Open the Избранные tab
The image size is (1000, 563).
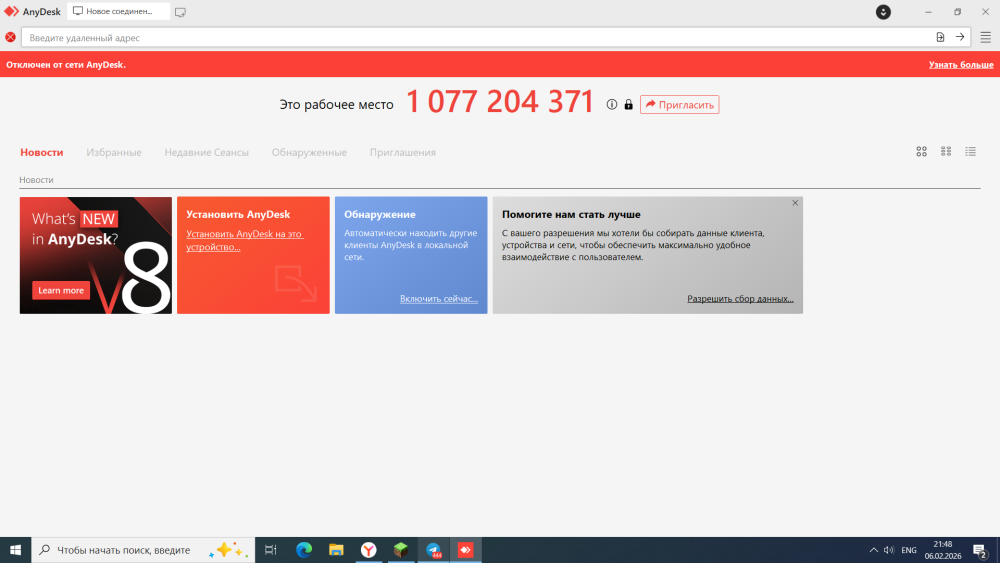(114, 152)
